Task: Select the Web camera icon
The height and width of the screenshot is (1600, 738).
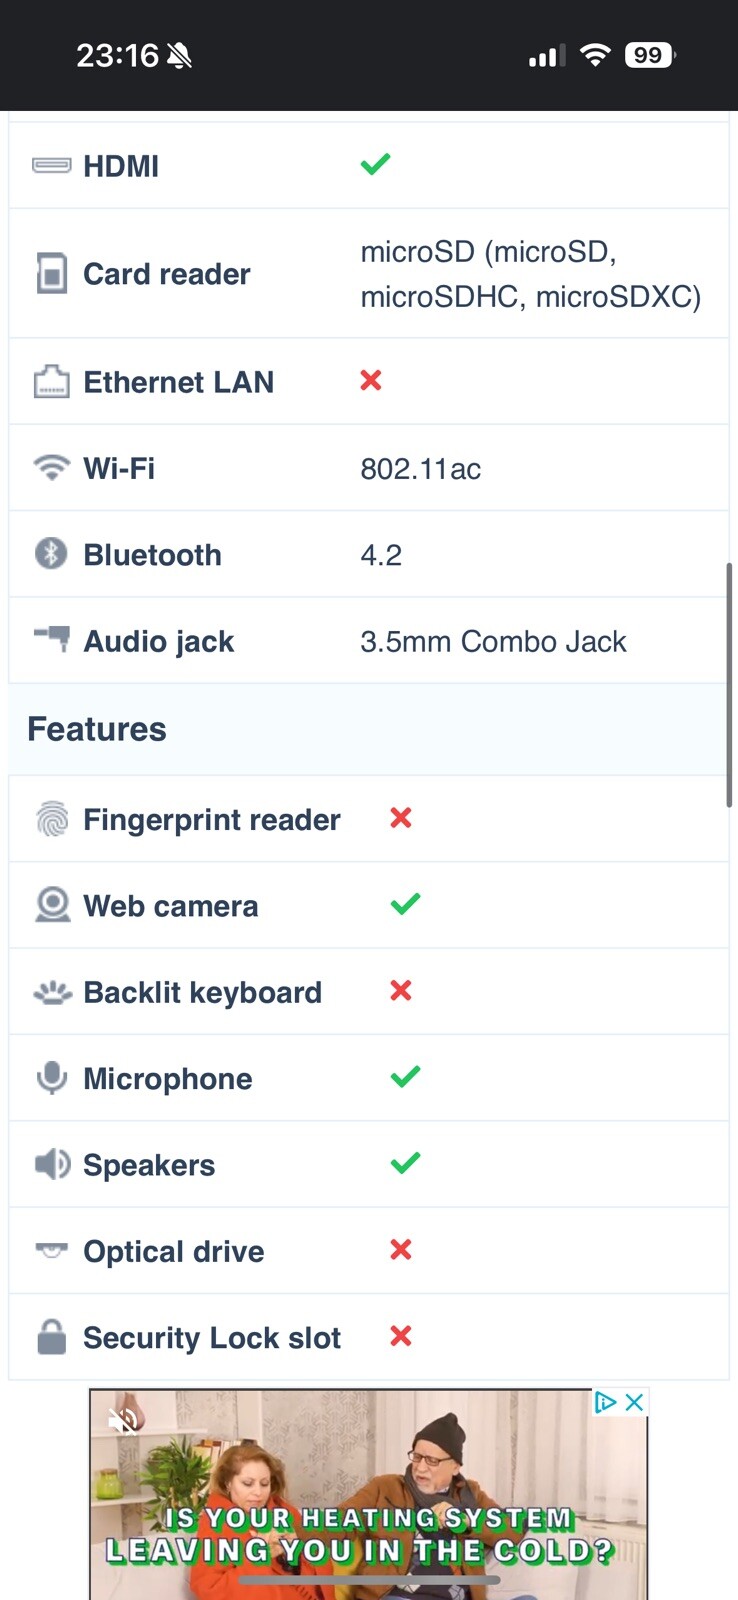Action: click(52, 905)
